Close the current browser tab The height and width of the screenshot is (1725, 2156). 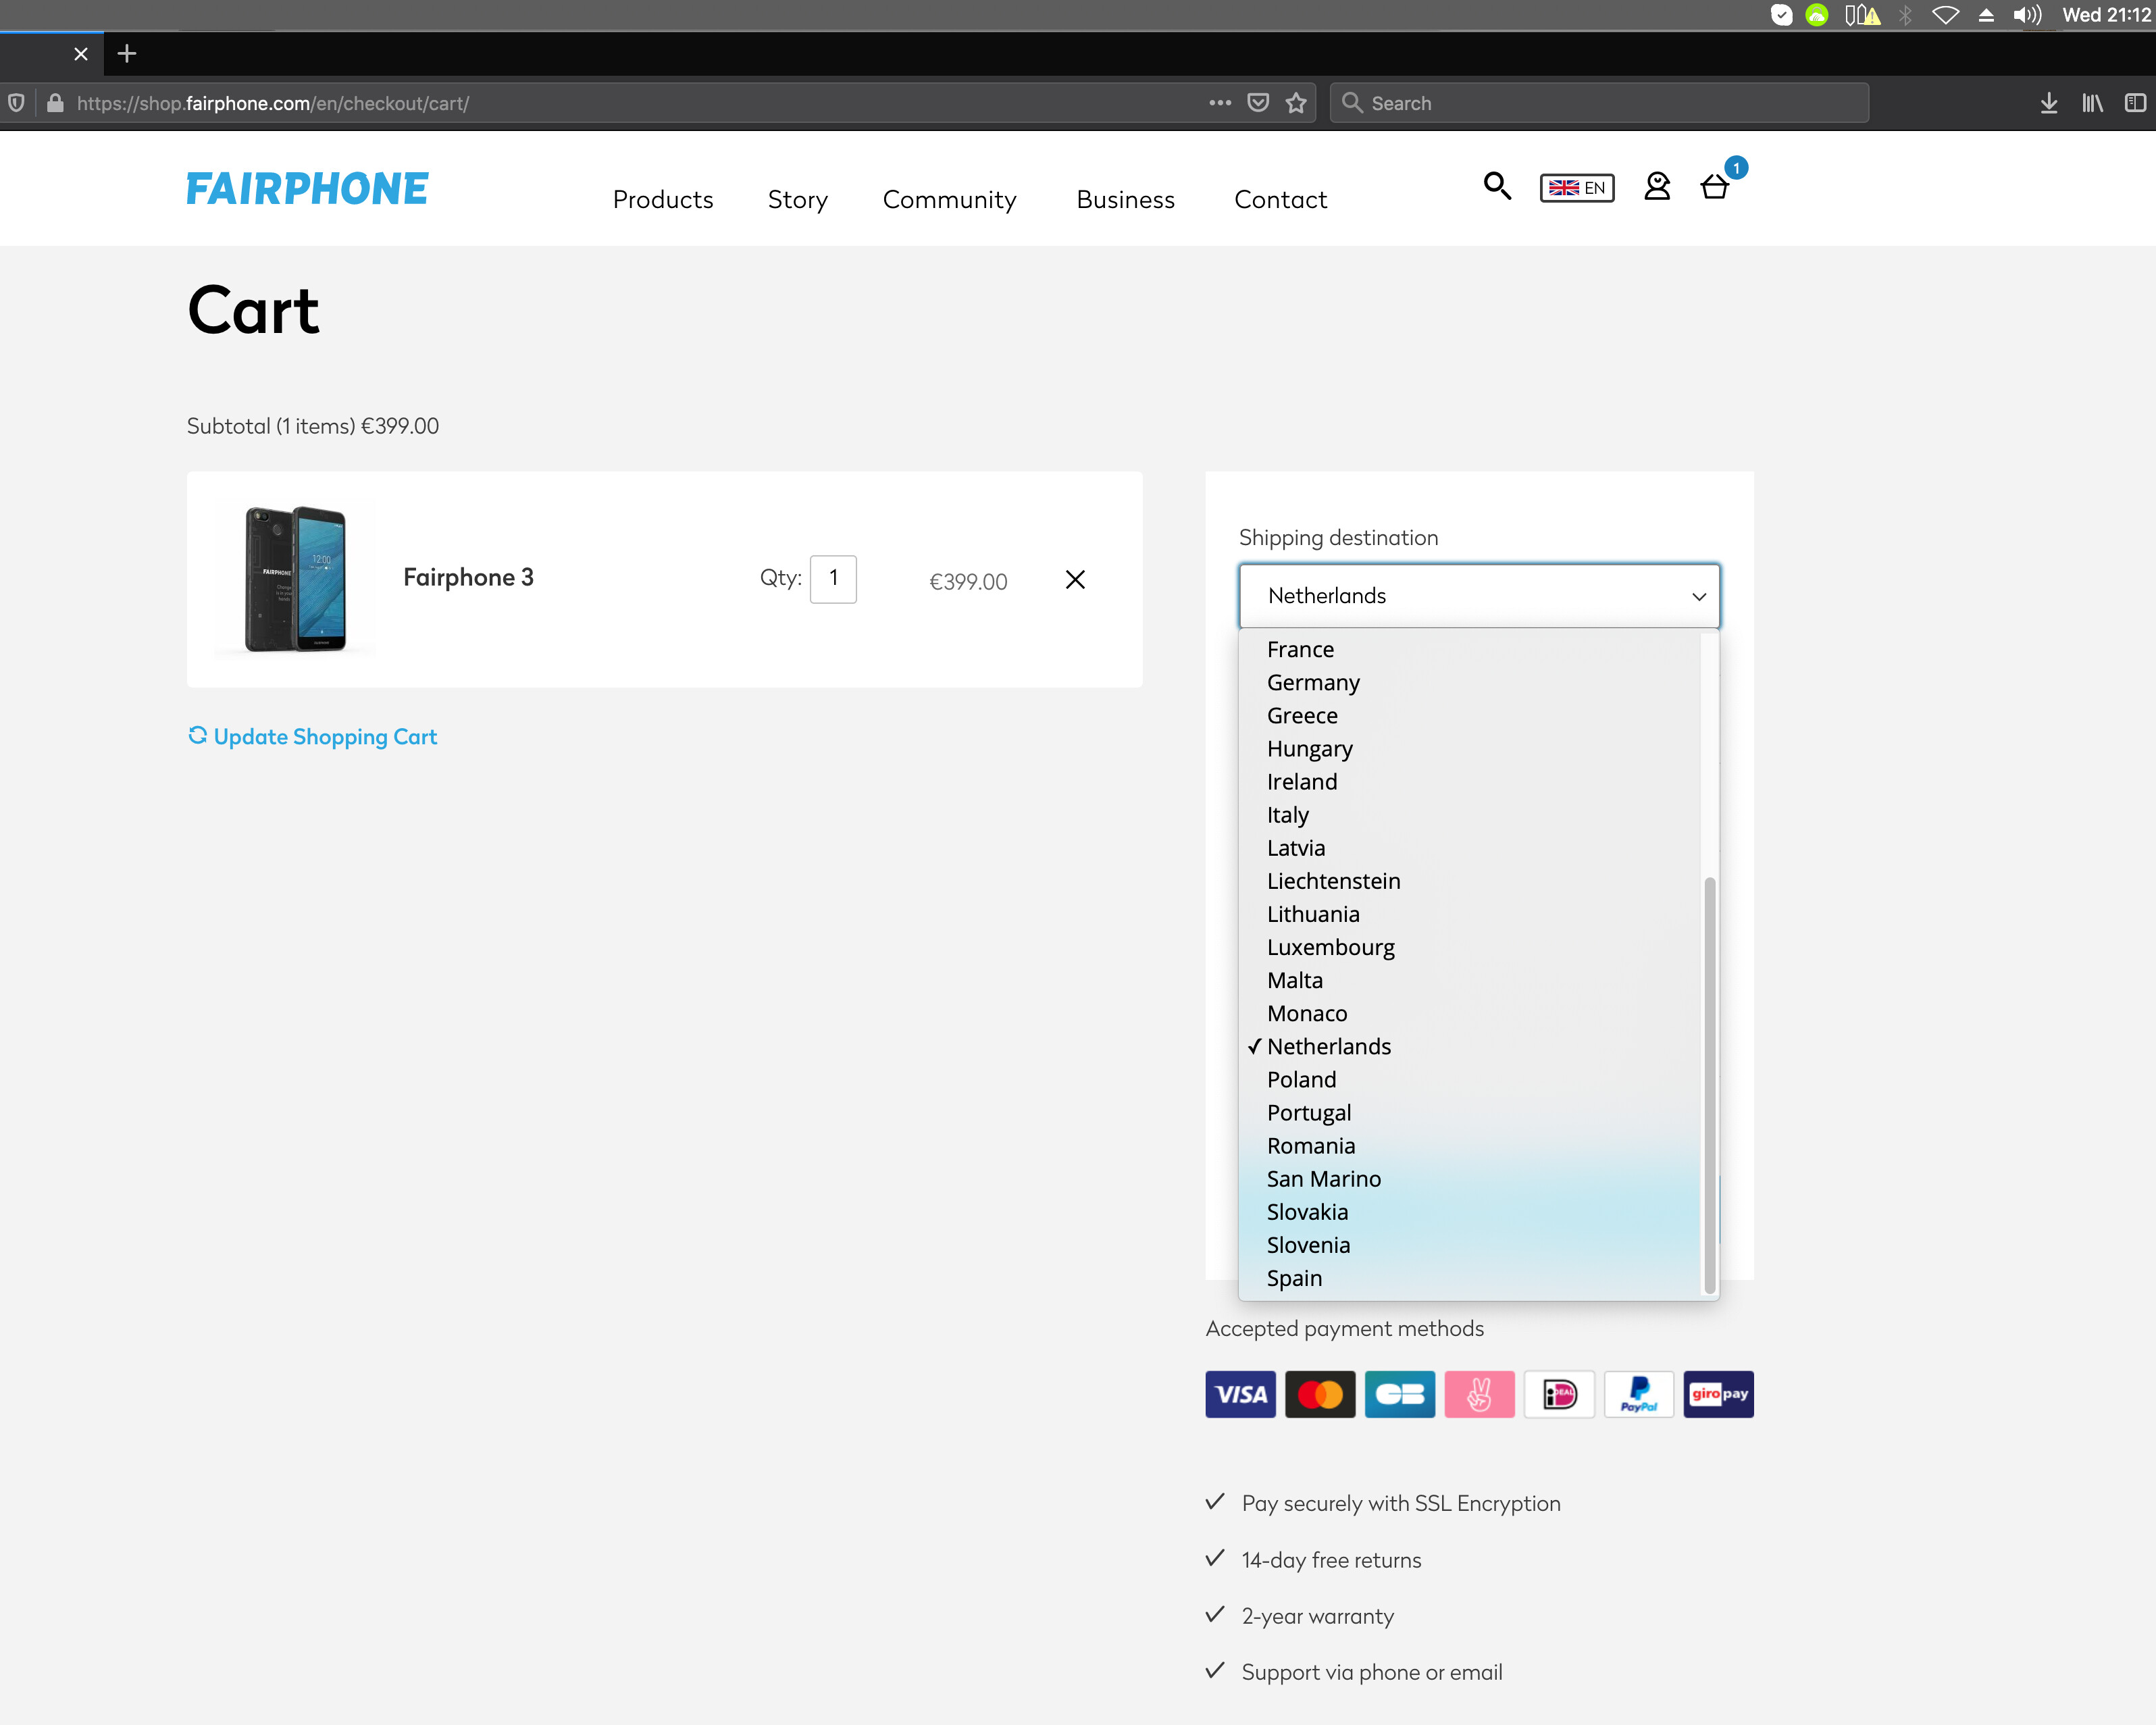coord(81,54)
